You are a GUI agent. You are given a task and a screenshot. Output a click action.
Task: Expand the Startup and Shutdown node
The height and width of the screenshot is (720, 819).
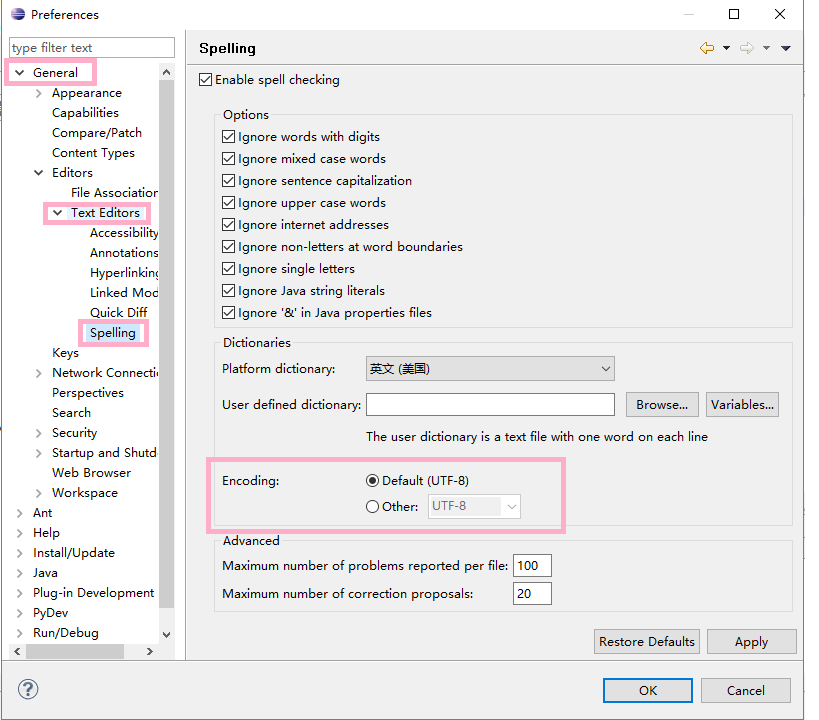(39, 453)
